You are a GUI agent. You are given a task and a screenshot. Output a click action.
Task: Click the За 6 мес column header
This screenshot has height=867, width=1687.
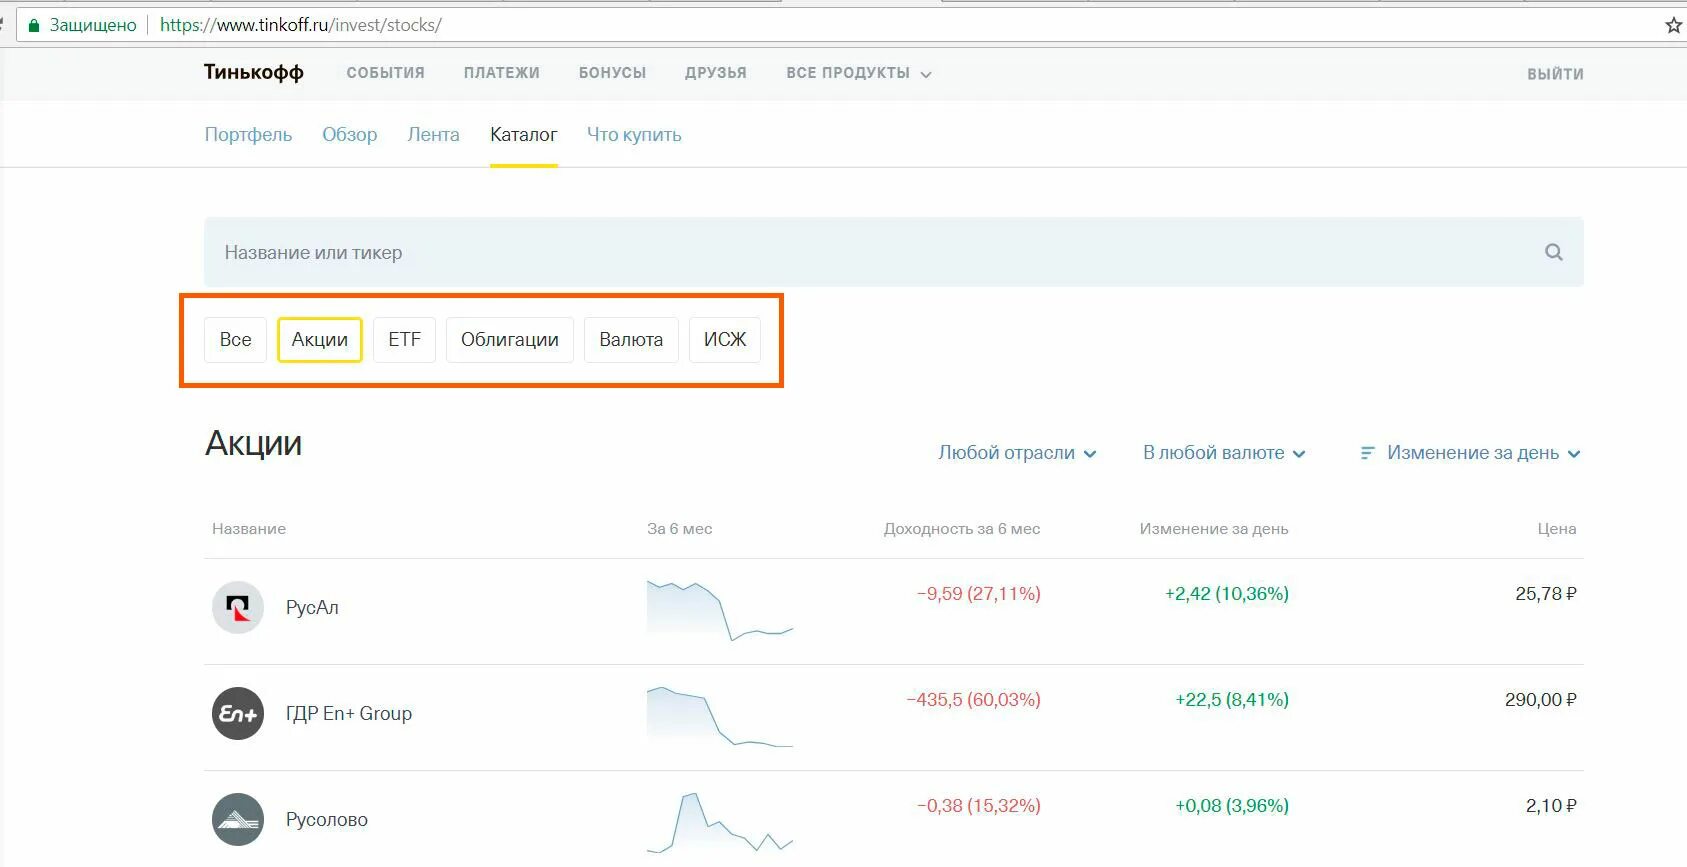click(x=680, y=528)
